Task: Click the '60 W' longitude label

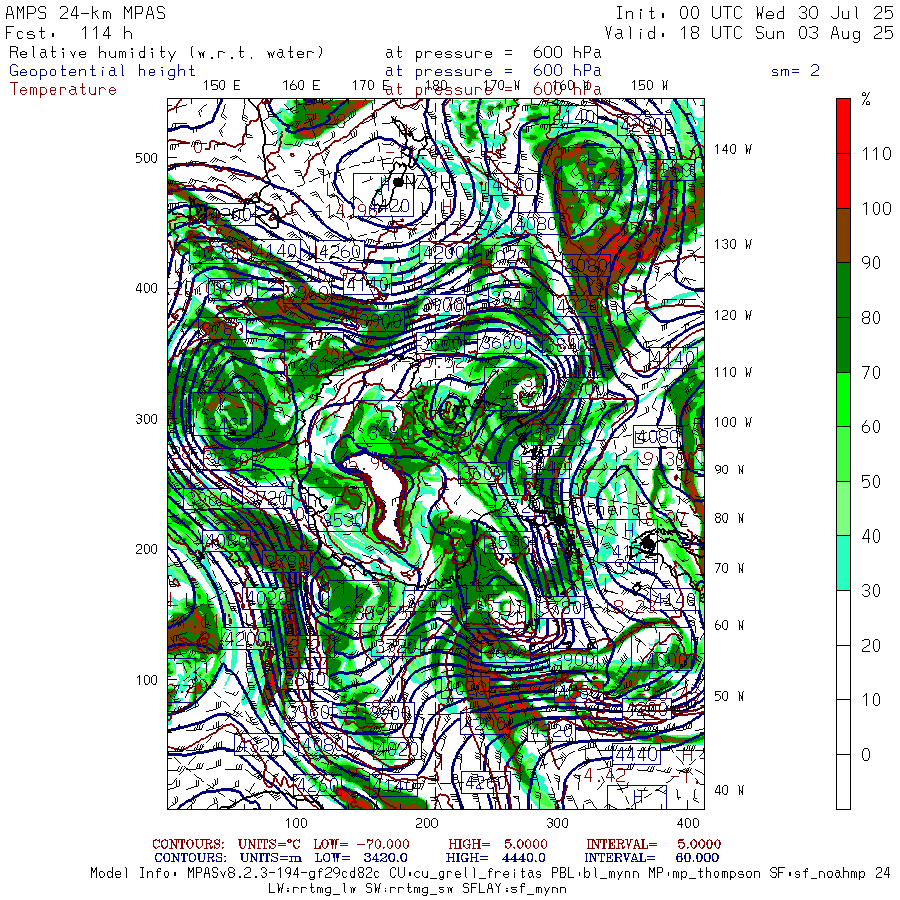Action: pos(729,625)
